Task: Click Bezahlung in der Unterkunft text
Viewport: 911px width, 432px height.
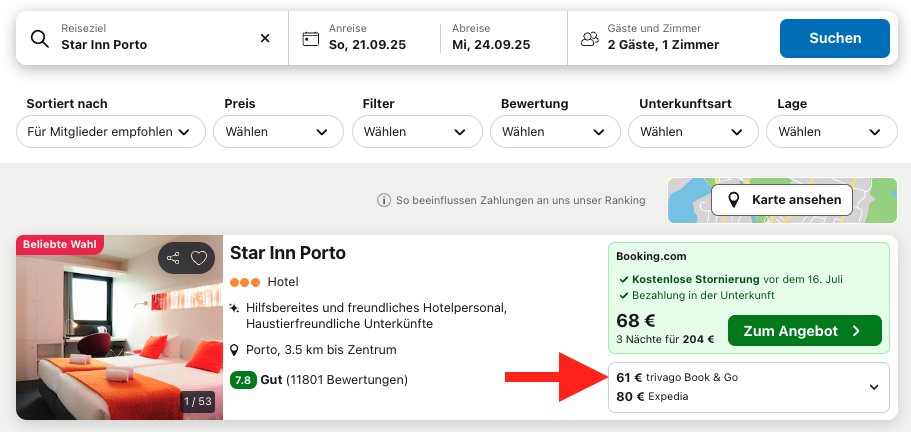Action: coord(703,296)
